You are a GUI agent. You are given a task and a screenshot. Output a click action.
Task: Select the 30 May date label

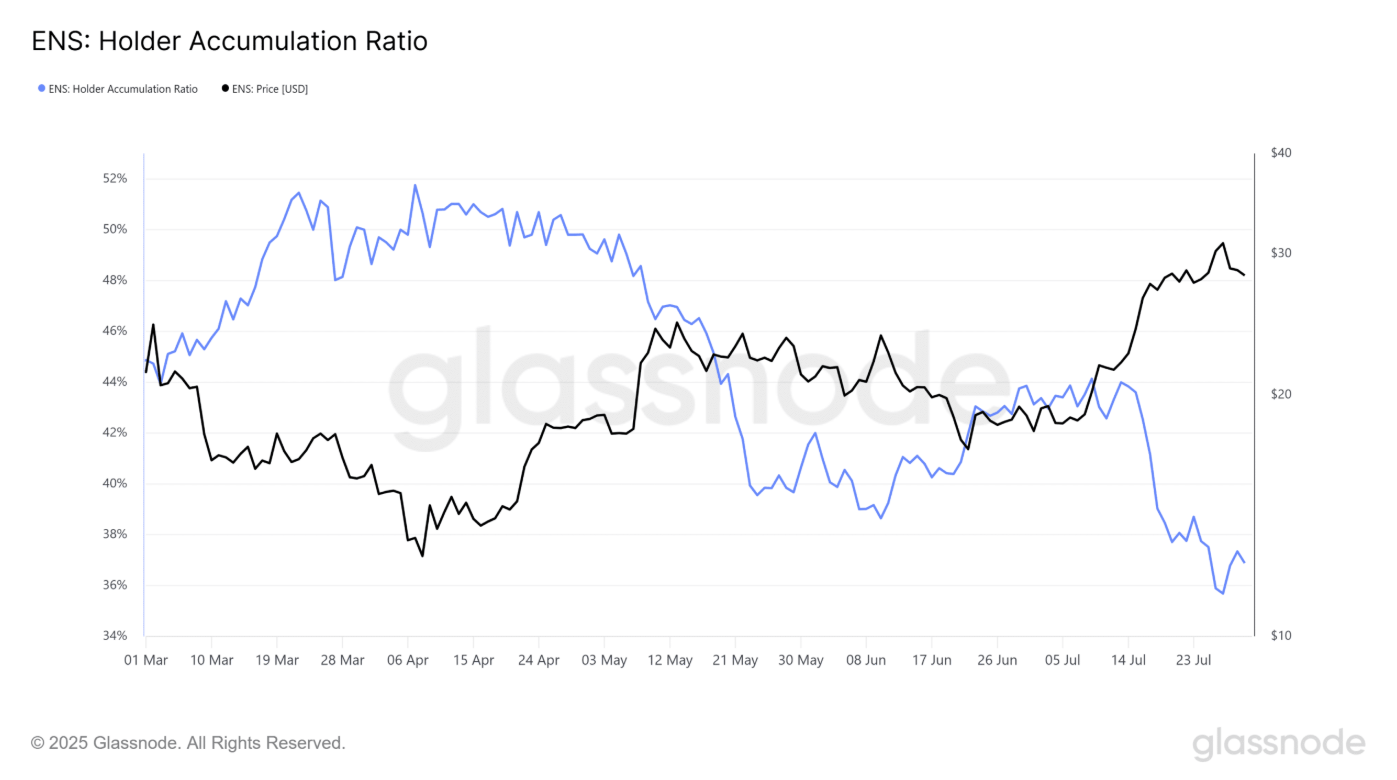pyautogui.click(x=801, y=660)
